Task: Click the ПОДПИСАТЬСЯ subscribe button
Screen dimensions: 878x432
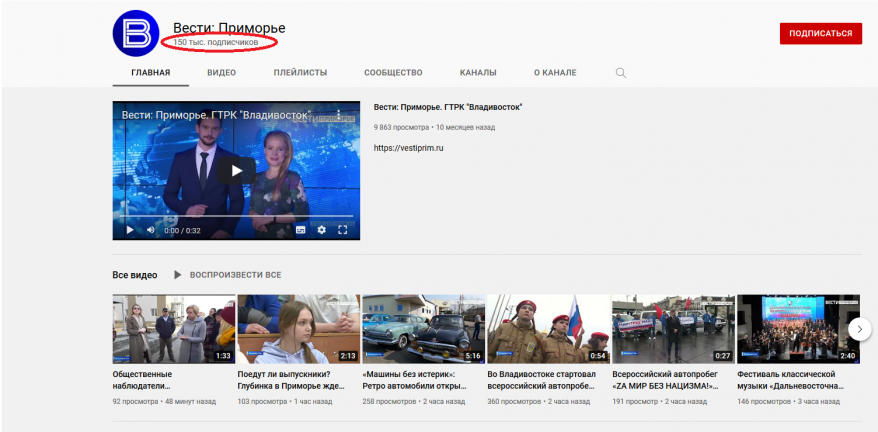Action: click(x=820, y=34)
